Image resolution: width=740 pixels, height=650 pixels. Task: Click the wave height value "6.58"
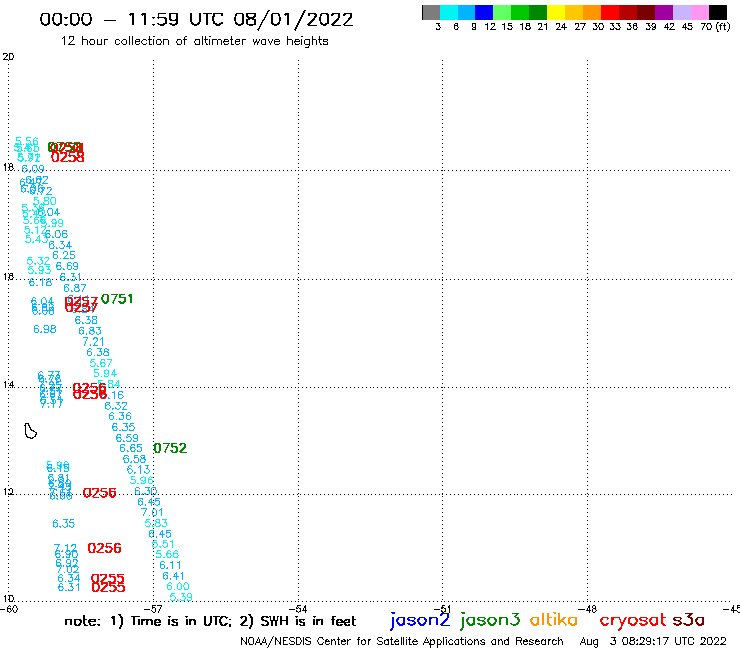[135, 459]
